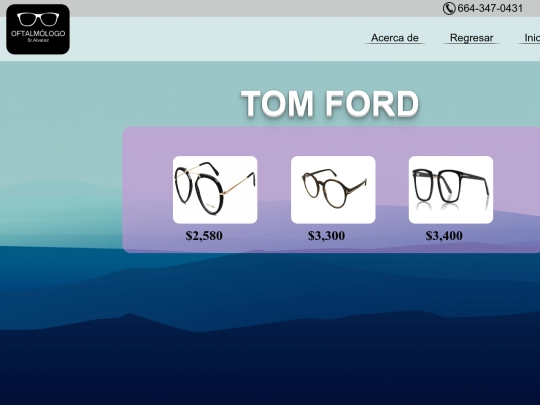540x405 pixels.
Task: Select the square black glasses thumbnail priced $3,400
Action: (451, 190)
